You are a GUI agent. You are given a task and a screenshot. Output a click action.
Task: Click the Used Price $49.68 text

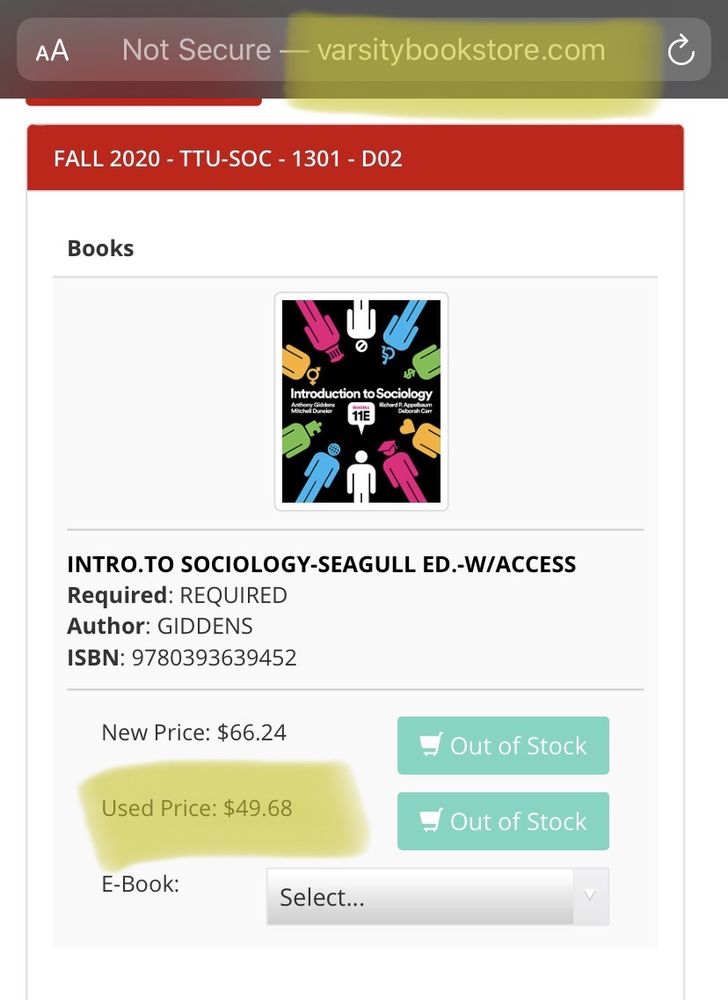[197, 808]
